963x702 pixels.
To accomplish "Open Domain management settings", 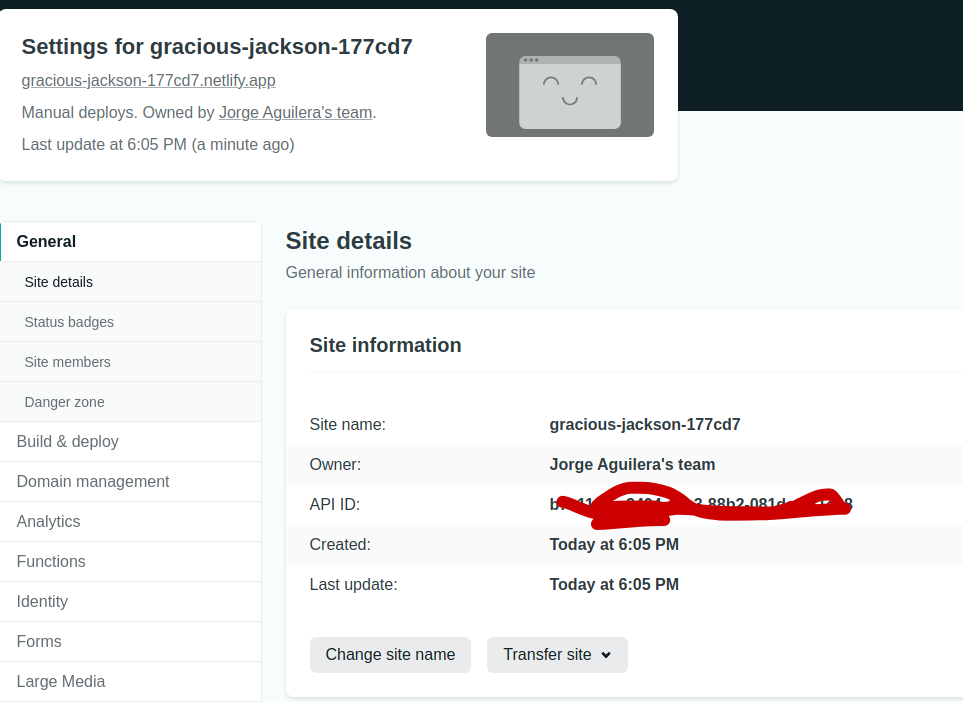I will 92,481.
